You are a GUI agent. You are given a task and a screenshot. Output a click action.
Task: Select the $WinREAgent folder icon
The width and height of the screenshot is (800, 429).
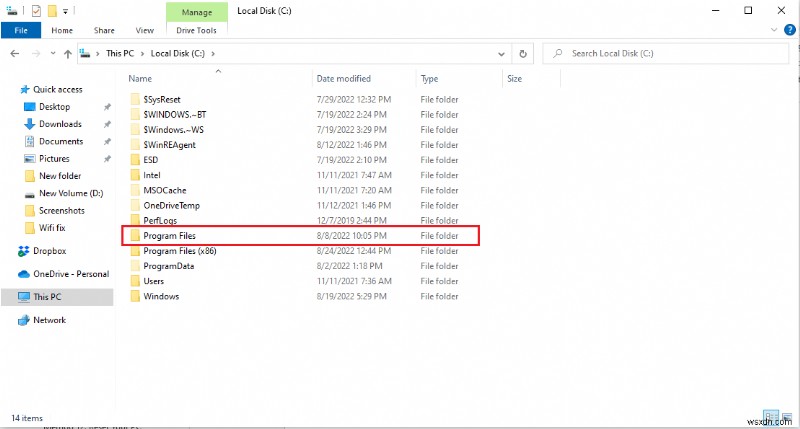[135, 145]
